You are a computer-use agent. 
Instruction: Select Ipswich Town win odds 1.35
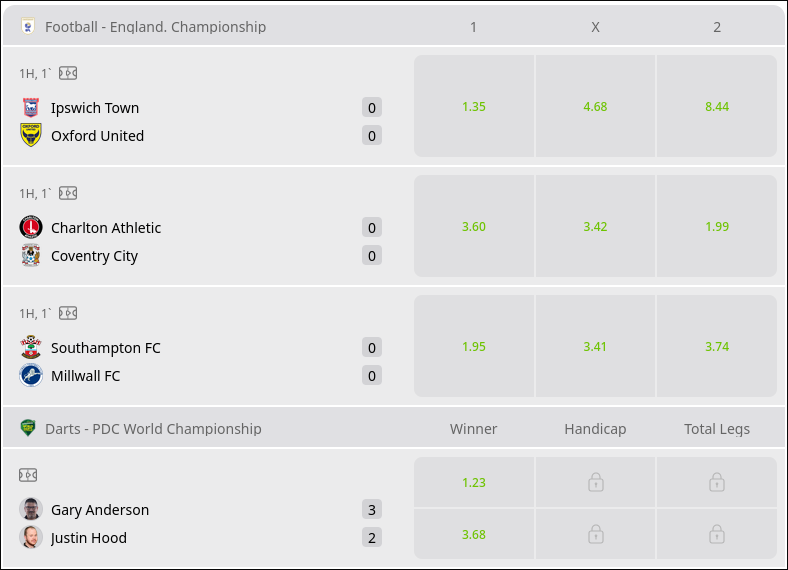tap(474, 106)
